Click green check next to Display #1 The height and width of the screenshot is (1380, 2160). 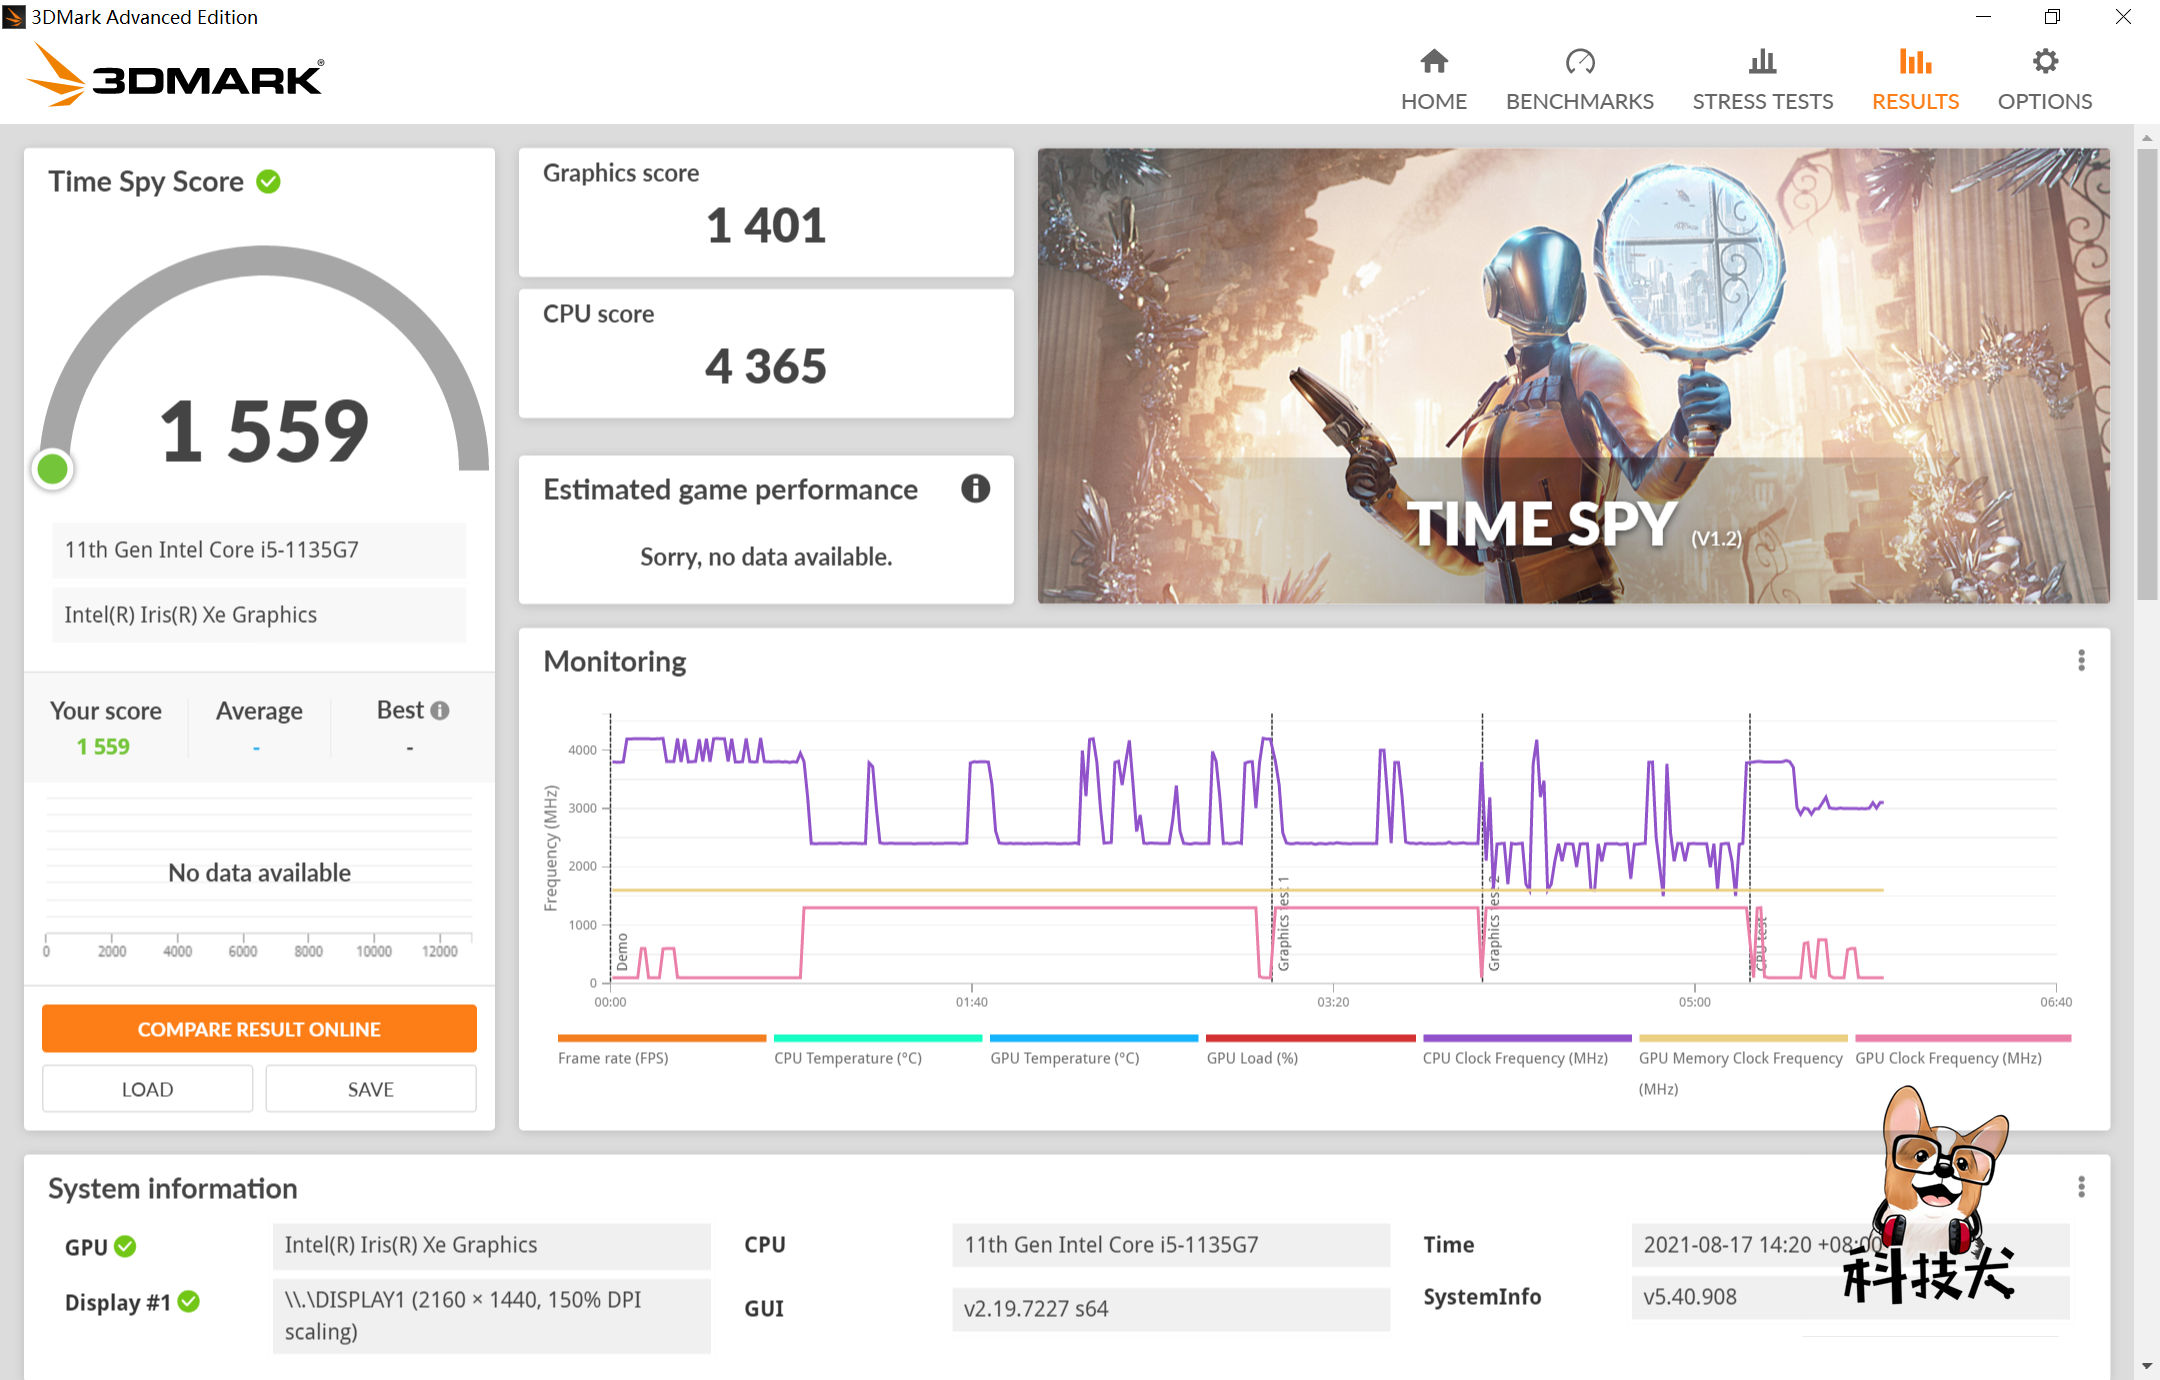(188, 1302)
